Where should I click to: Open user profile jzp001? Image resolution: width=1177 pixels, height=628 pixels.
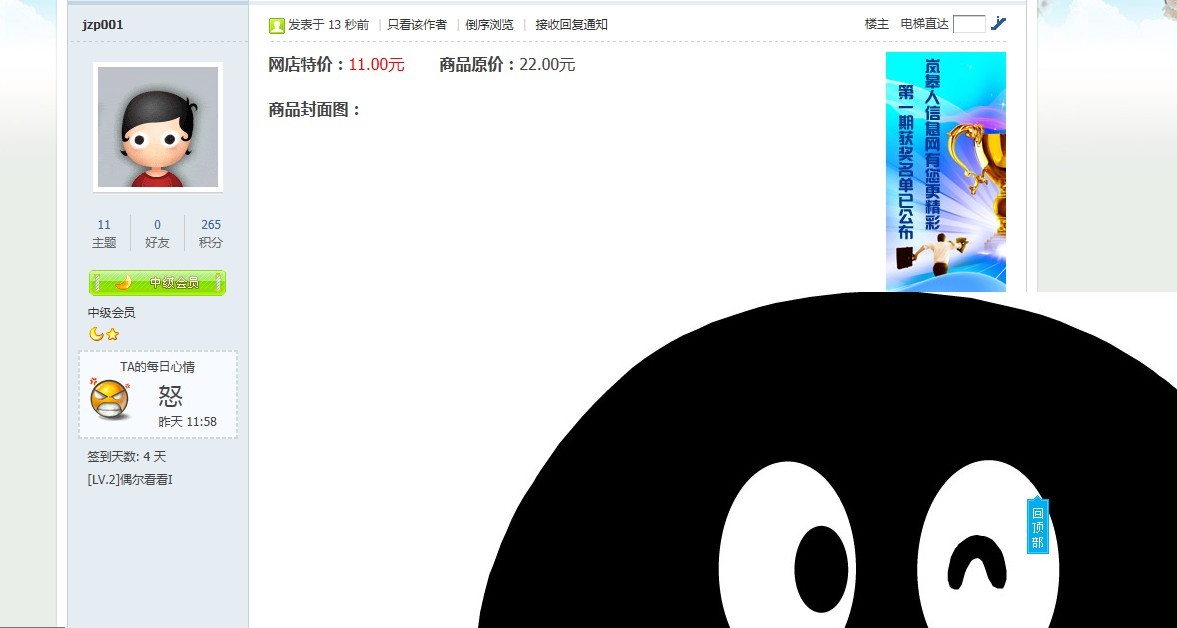tap(103, 25)
